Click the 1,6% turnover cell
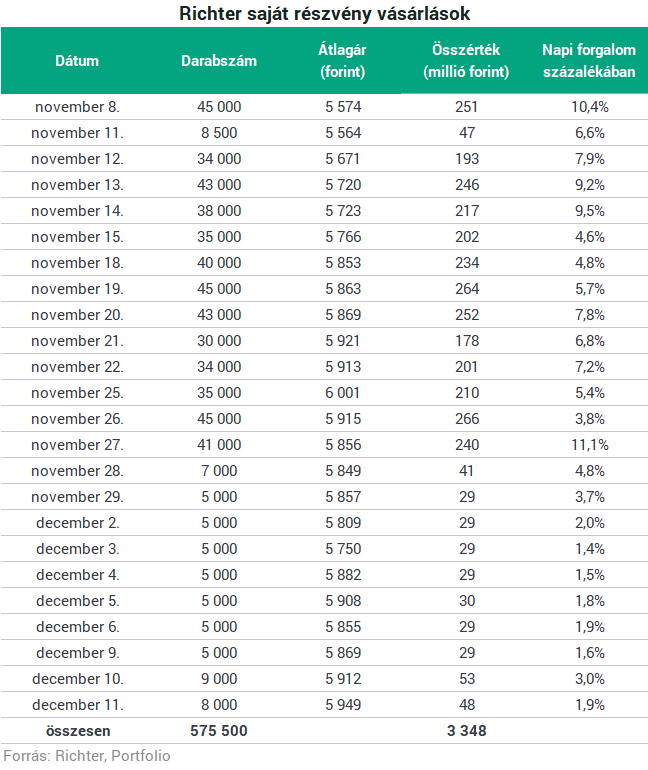The width and height of the screenshot is (648, 770). coord(590,654)
